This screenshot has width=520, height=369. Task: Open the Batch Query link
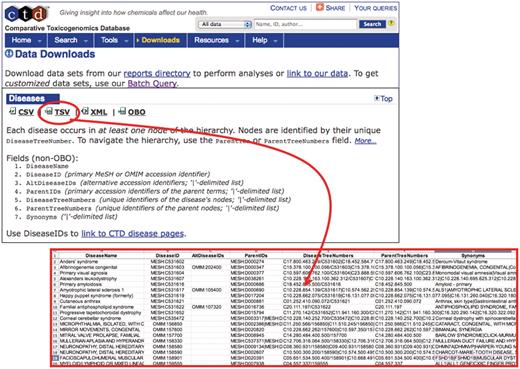click(152, 83)
